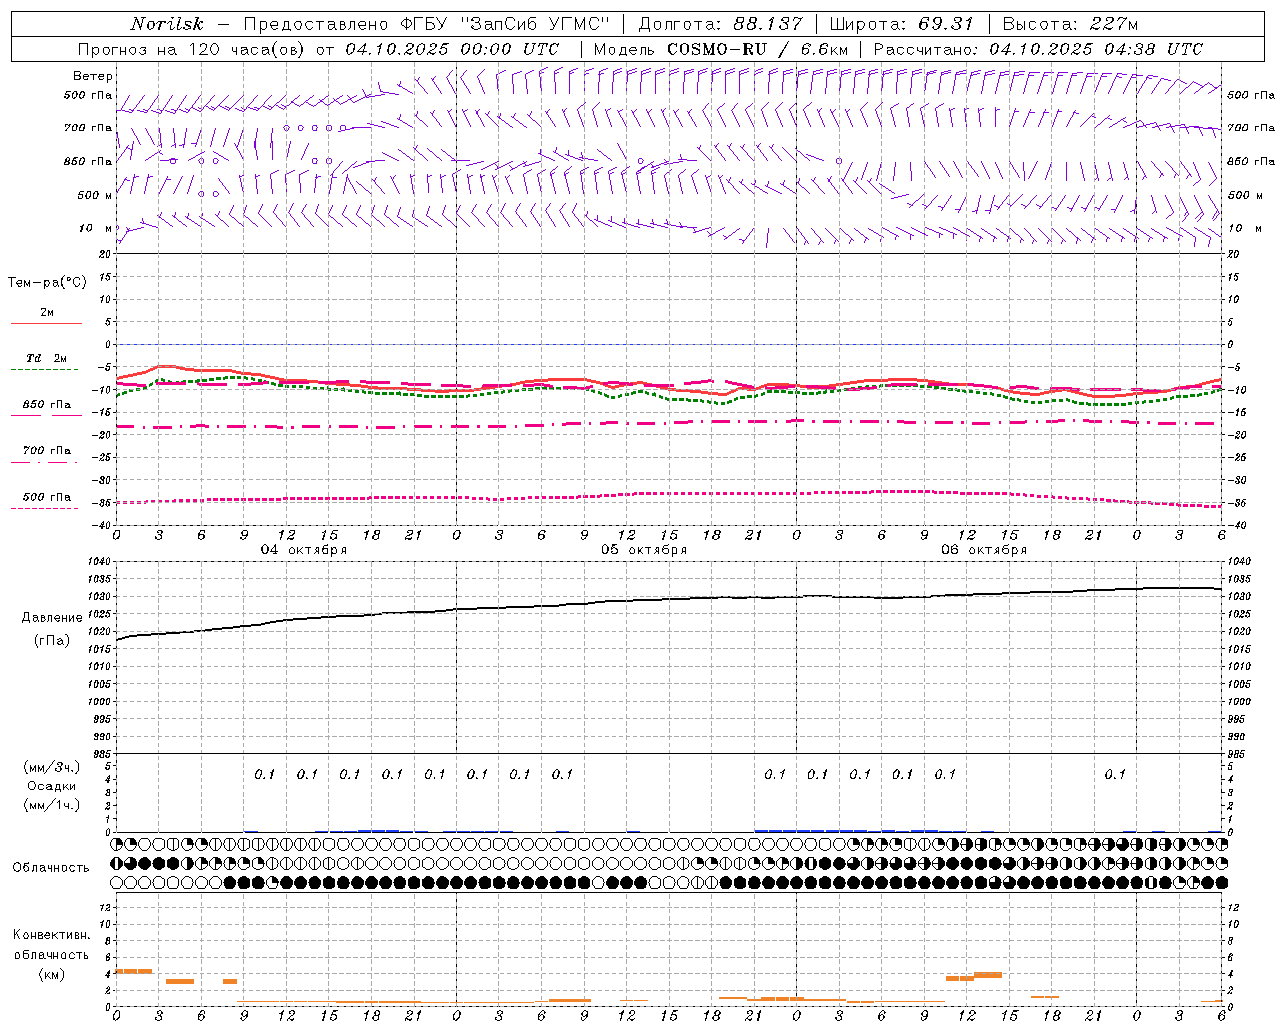Click the dotted '500 гПа' temperature legend line
The height and width of the screenshot is (1024, 1280).
(44, 508)
